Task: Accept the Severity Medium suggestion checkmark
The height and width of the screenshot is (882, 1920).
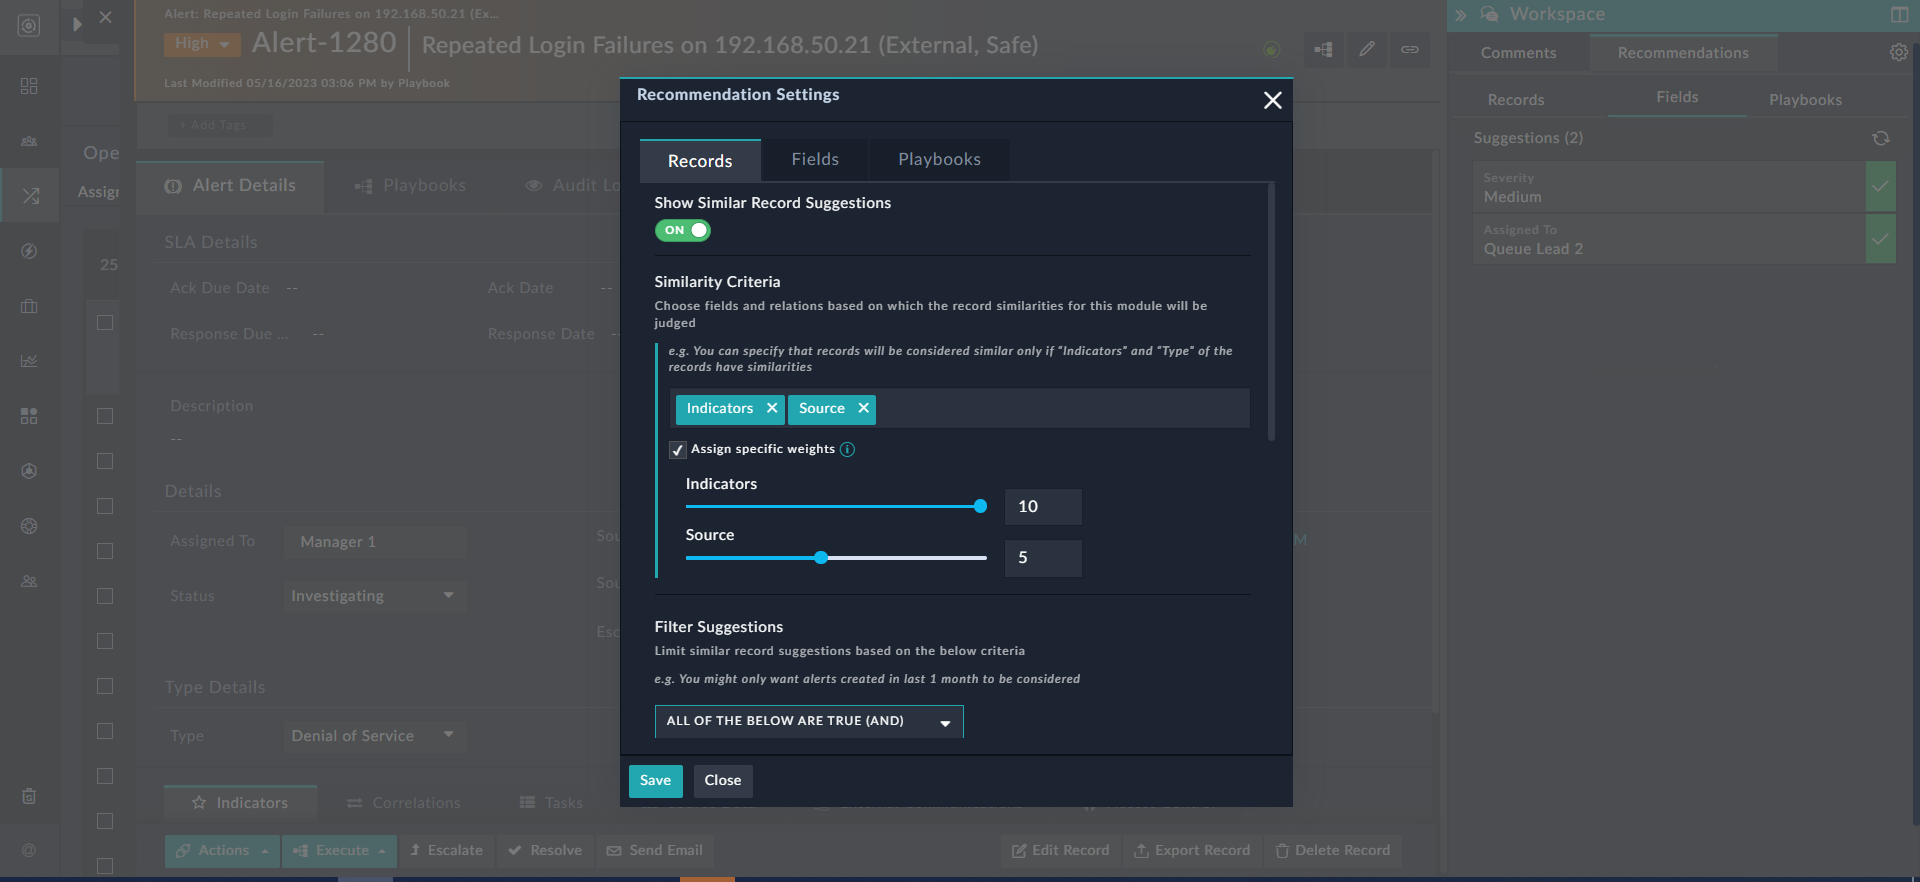Action: 1880,187
